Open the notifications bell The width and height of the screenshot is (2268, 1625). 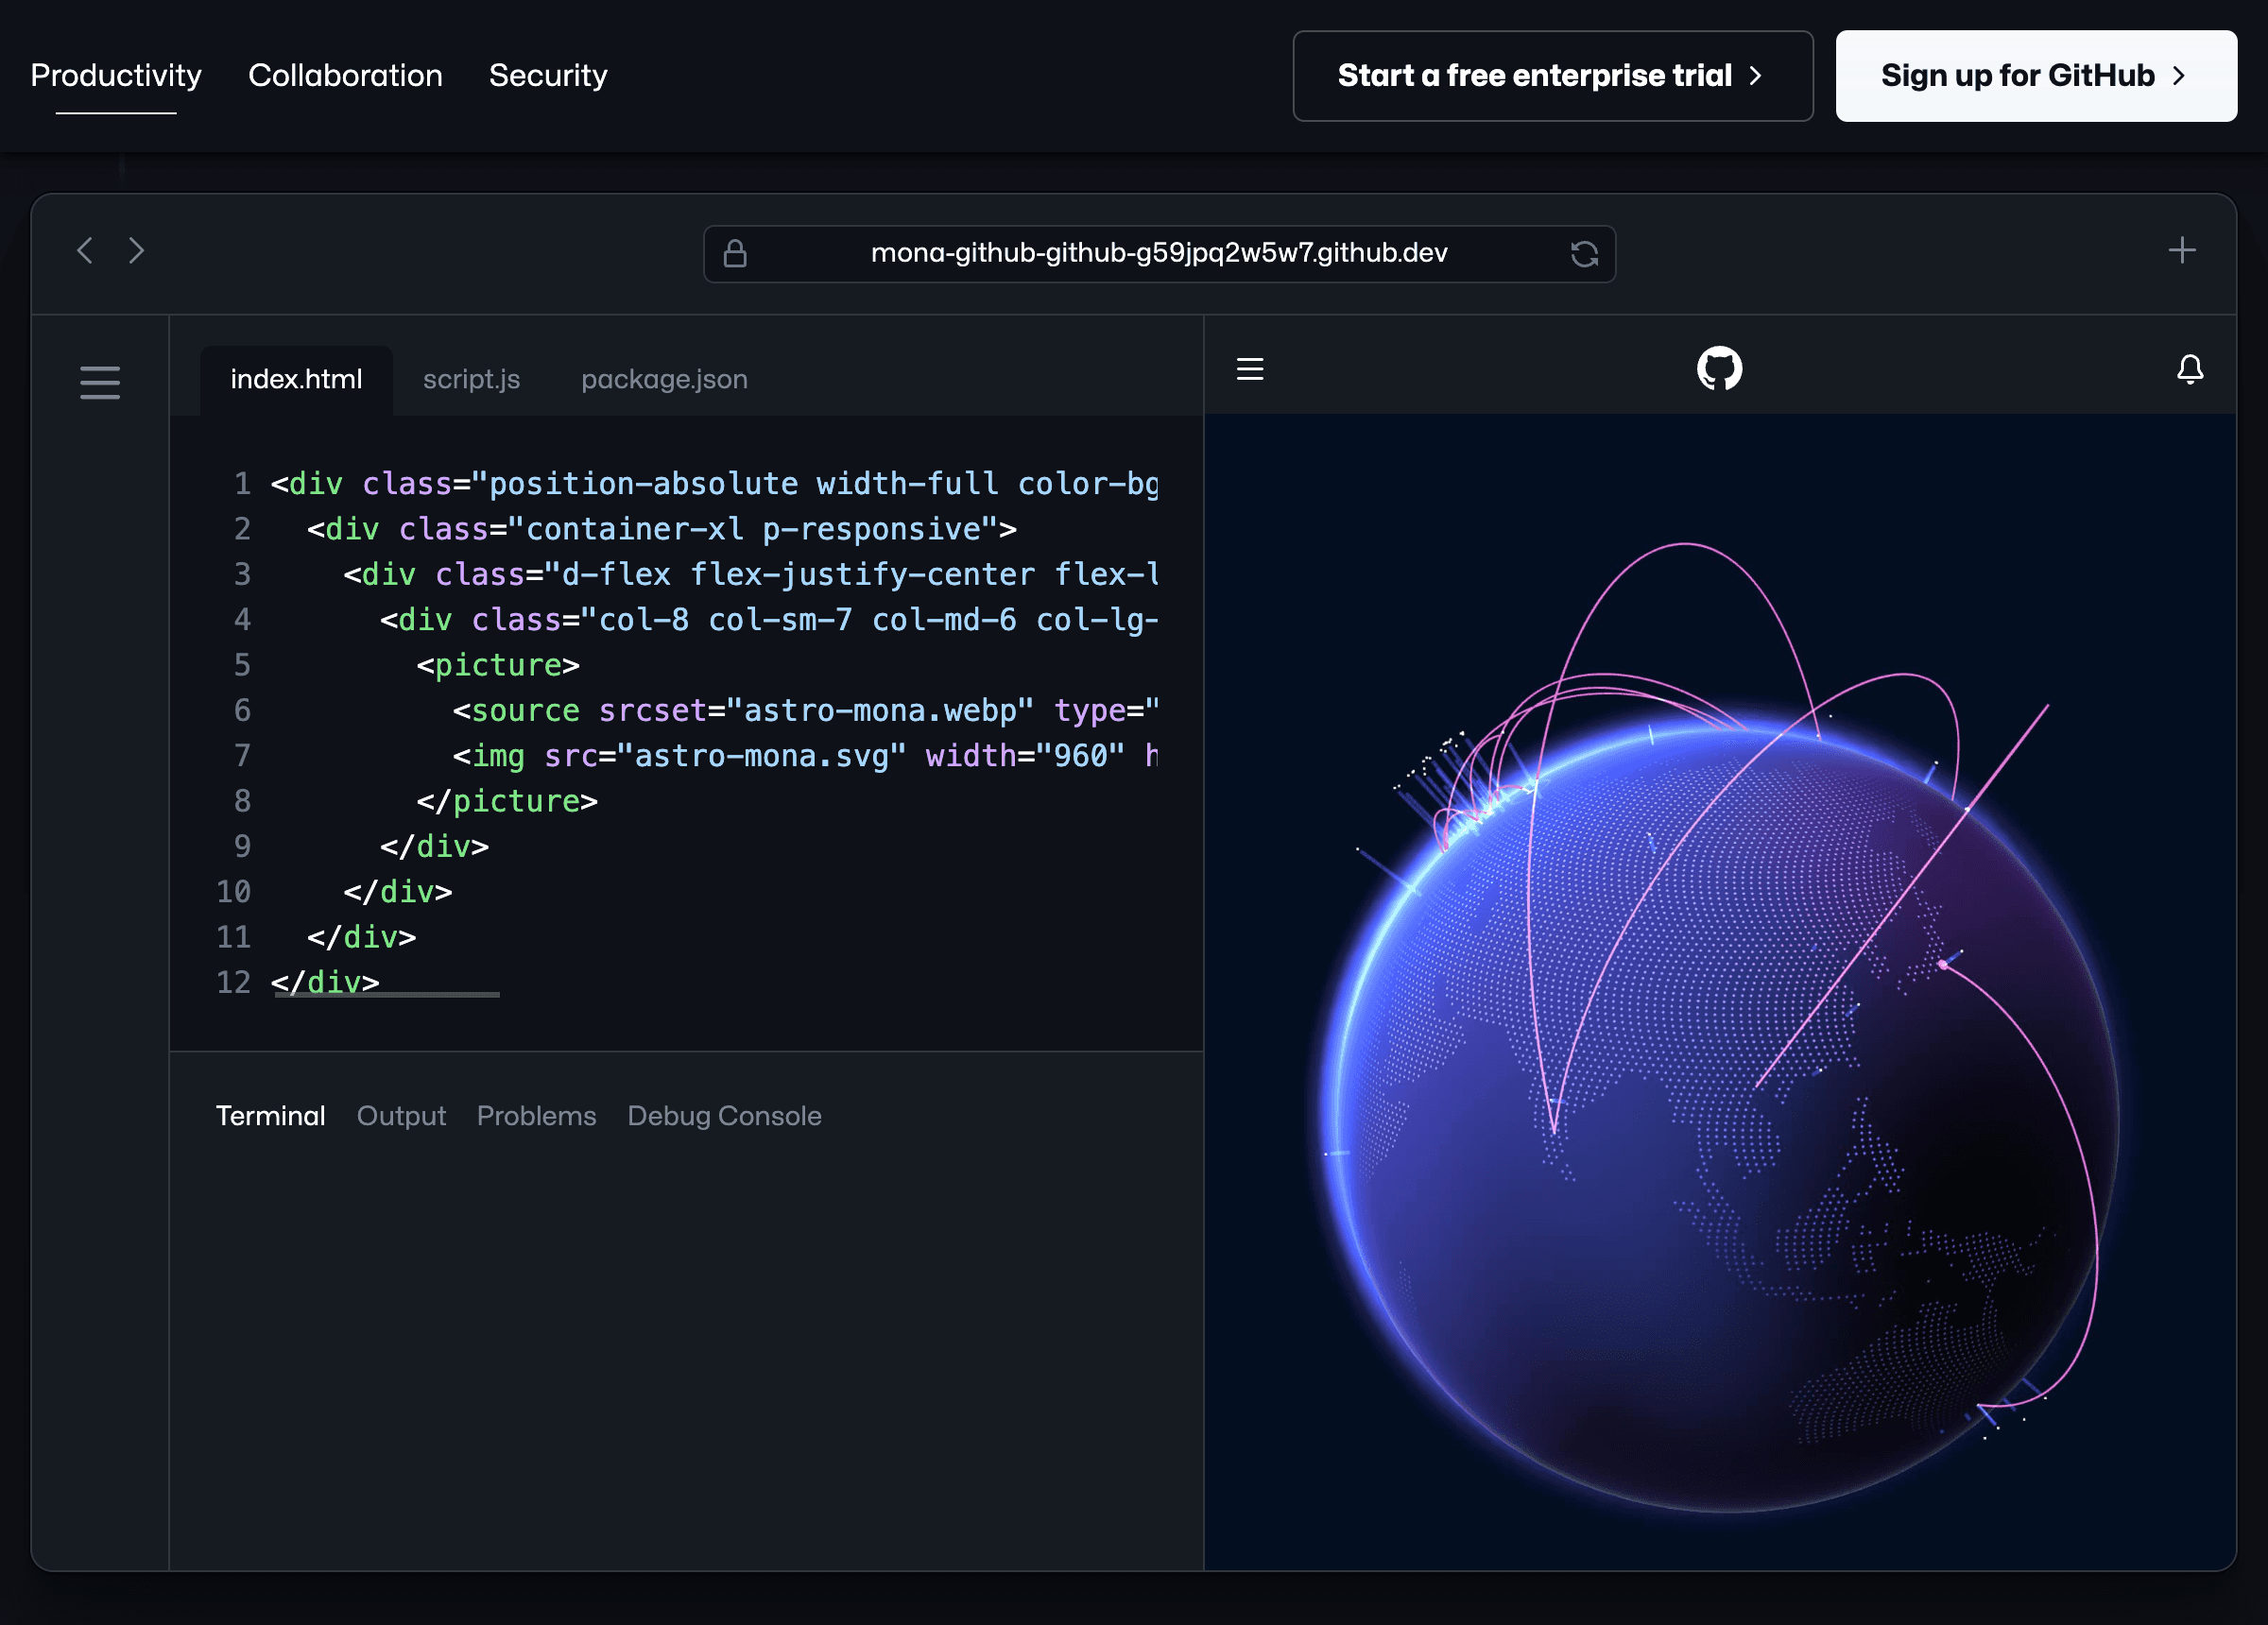pos(2190,369)
